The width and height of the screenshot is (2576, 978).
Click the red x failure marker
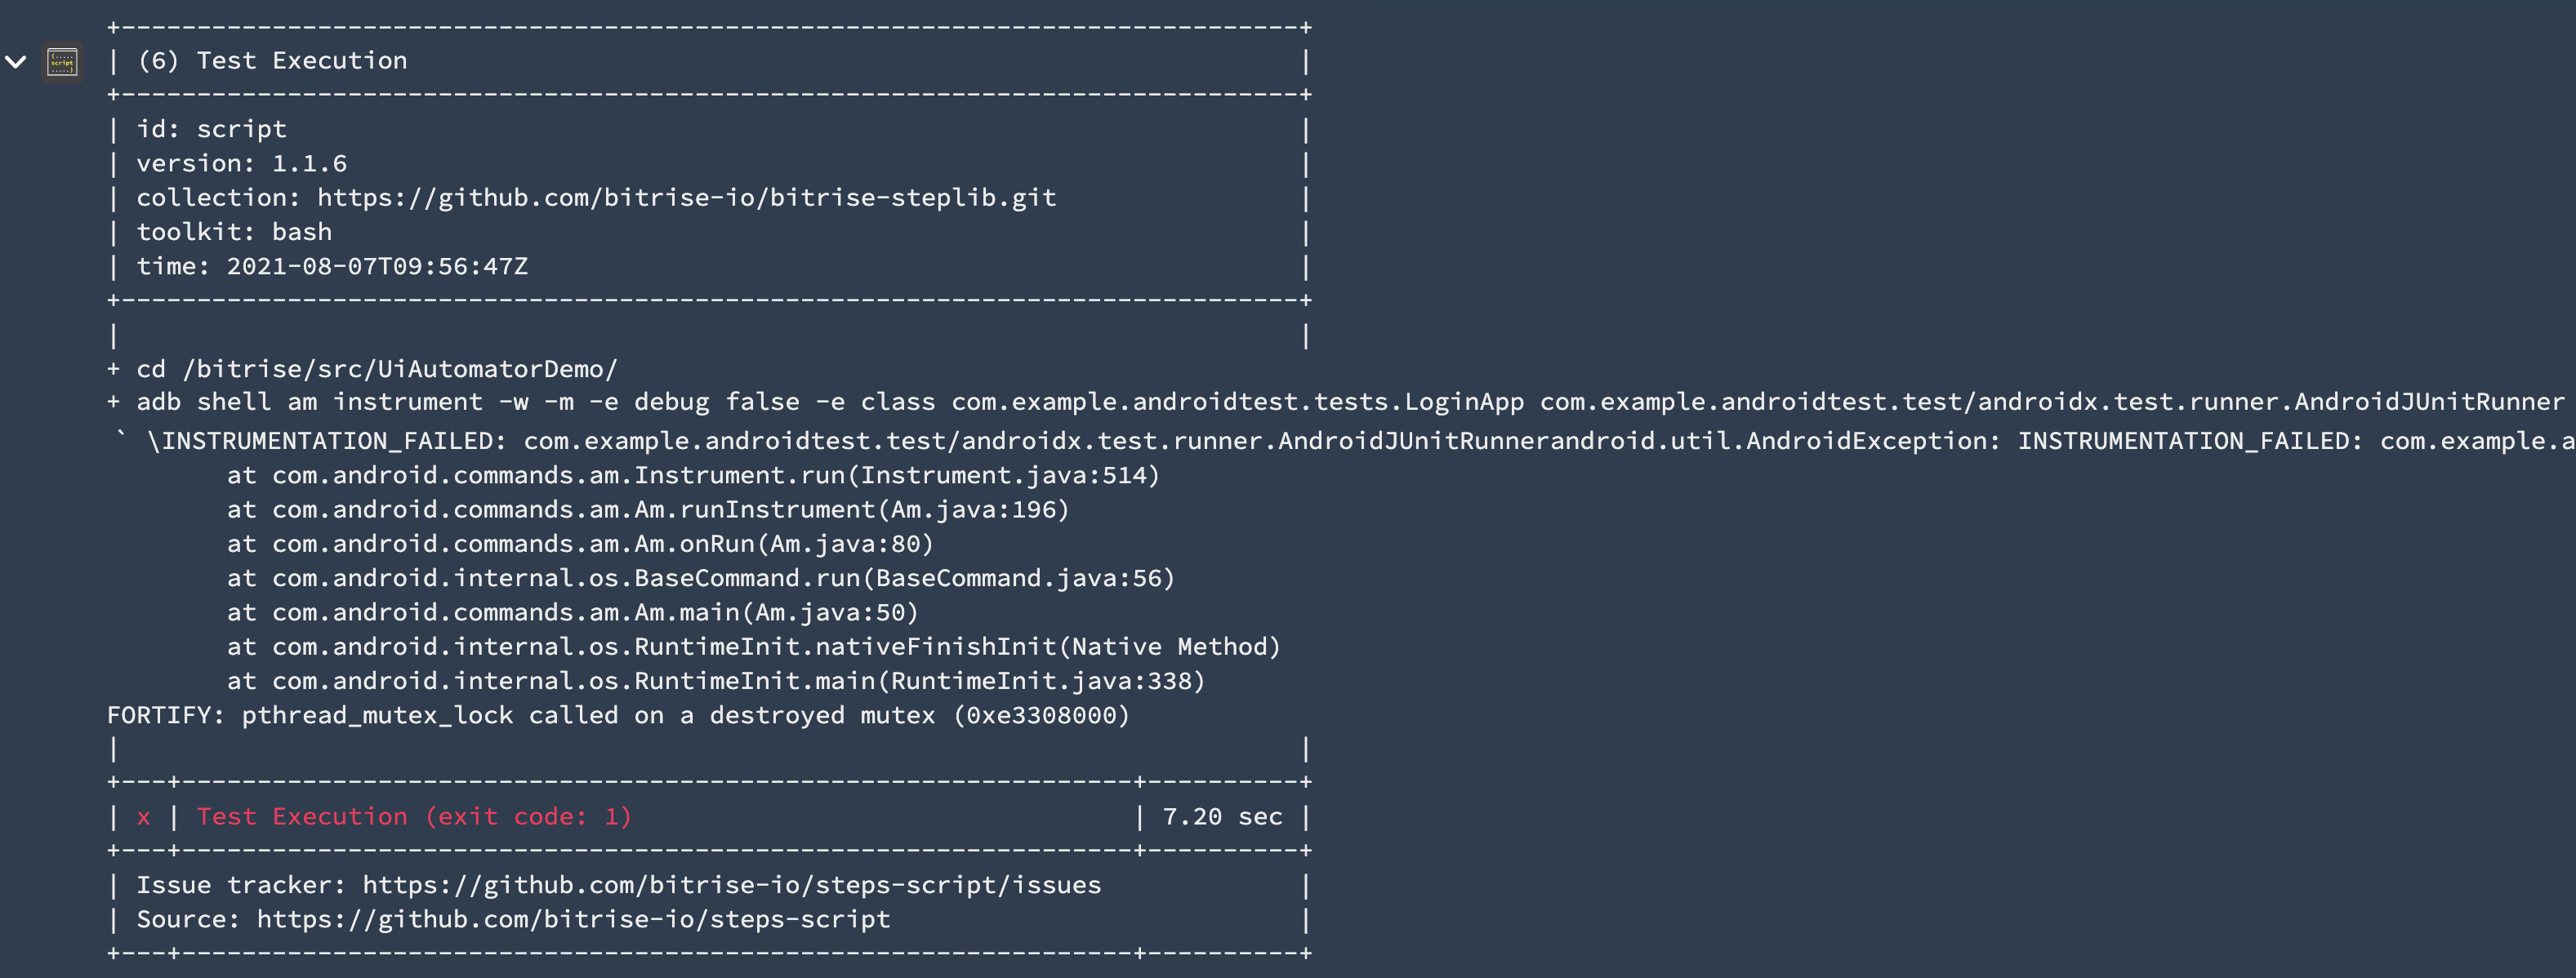point(144,817)
